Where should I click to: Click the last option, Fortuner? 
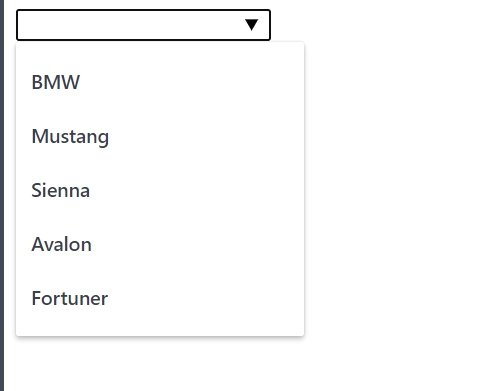160,298
